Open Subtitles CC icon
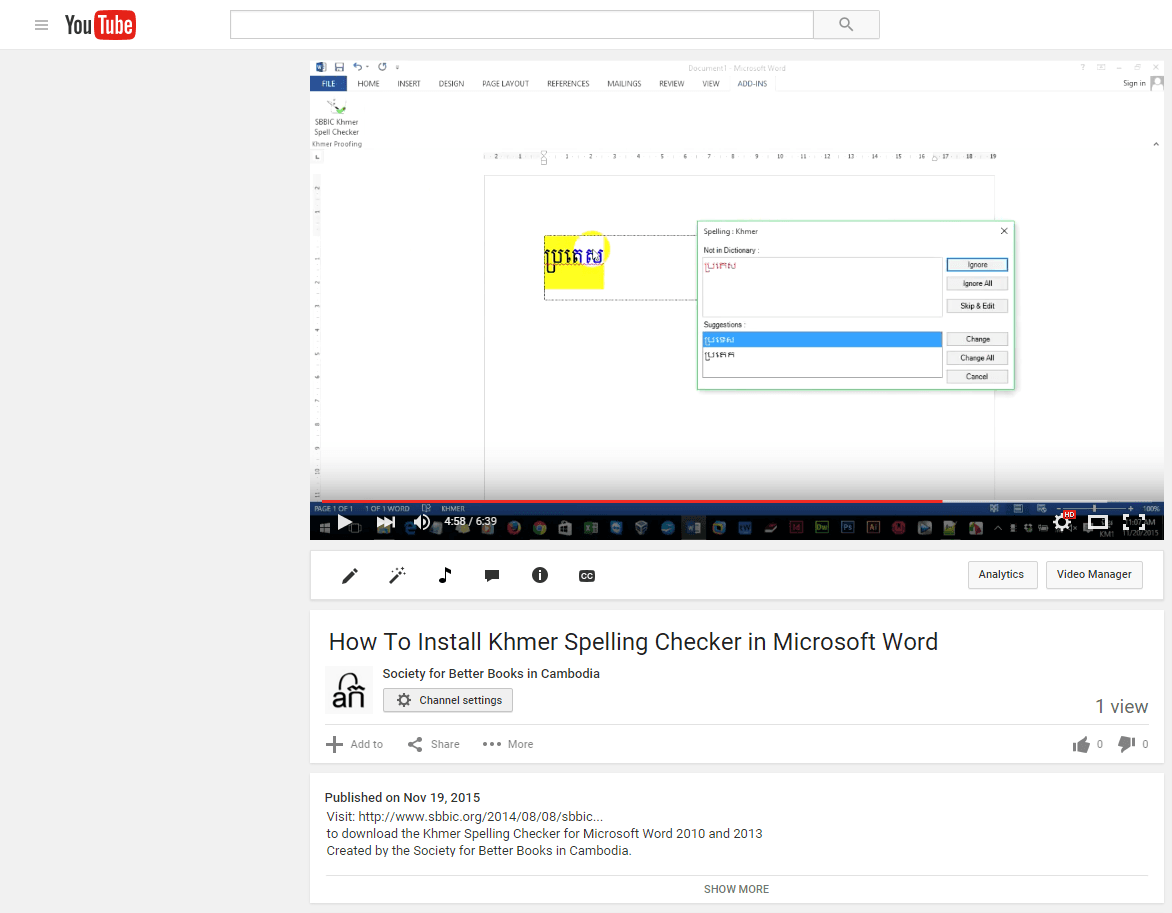 (587, 576)
